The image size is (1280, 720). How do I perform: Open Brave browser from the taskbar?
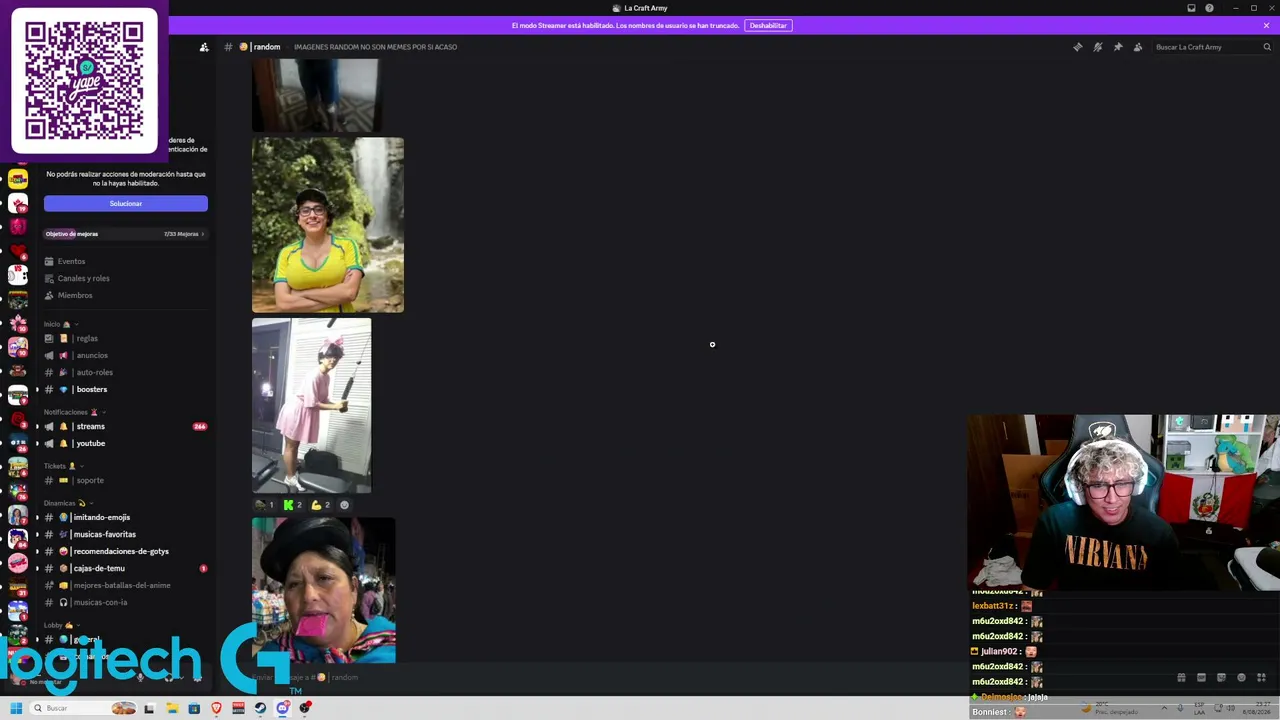click(x=216, y=708)
